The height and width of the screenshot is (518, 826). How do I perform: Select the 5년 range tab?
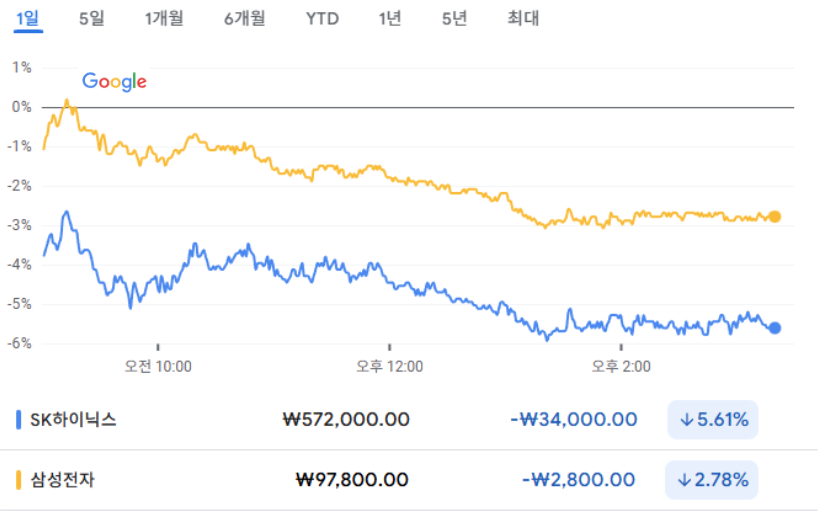(454, 18)
